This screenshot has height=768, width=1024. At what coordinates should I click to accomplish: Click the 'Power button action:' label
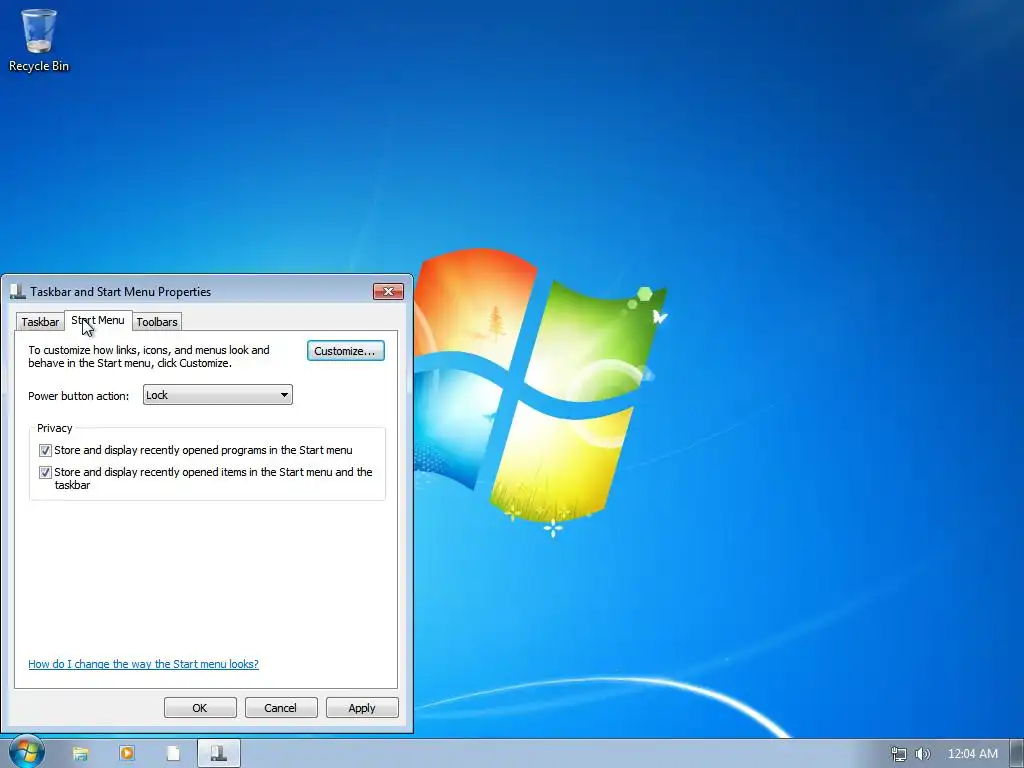pyautogui.click(x=78, y=396)
